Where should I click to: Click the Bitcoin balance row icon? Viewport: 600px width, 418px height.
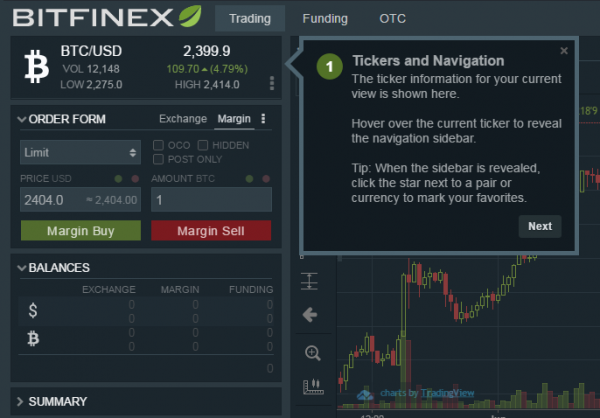(x=33, y=339)
